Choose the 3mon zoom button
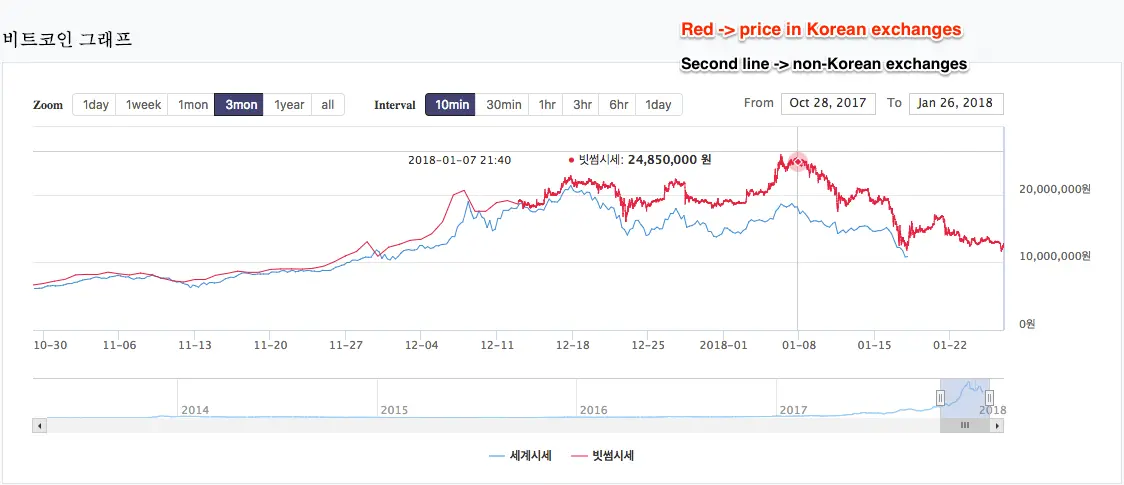The image size is (1124, 485). click(x=239, y=105)
